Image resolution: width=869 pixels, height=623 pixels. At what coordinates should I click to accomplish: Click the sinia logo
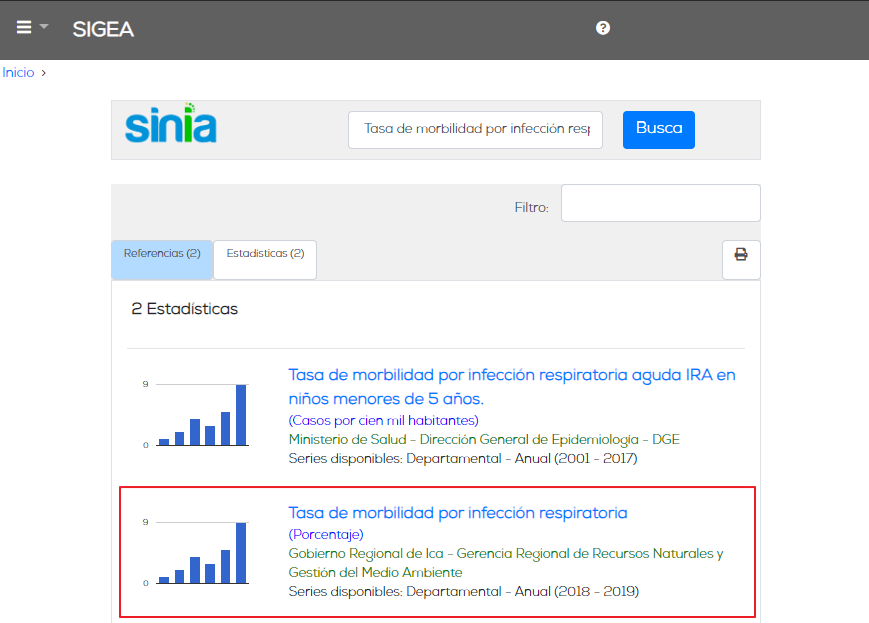171,123
